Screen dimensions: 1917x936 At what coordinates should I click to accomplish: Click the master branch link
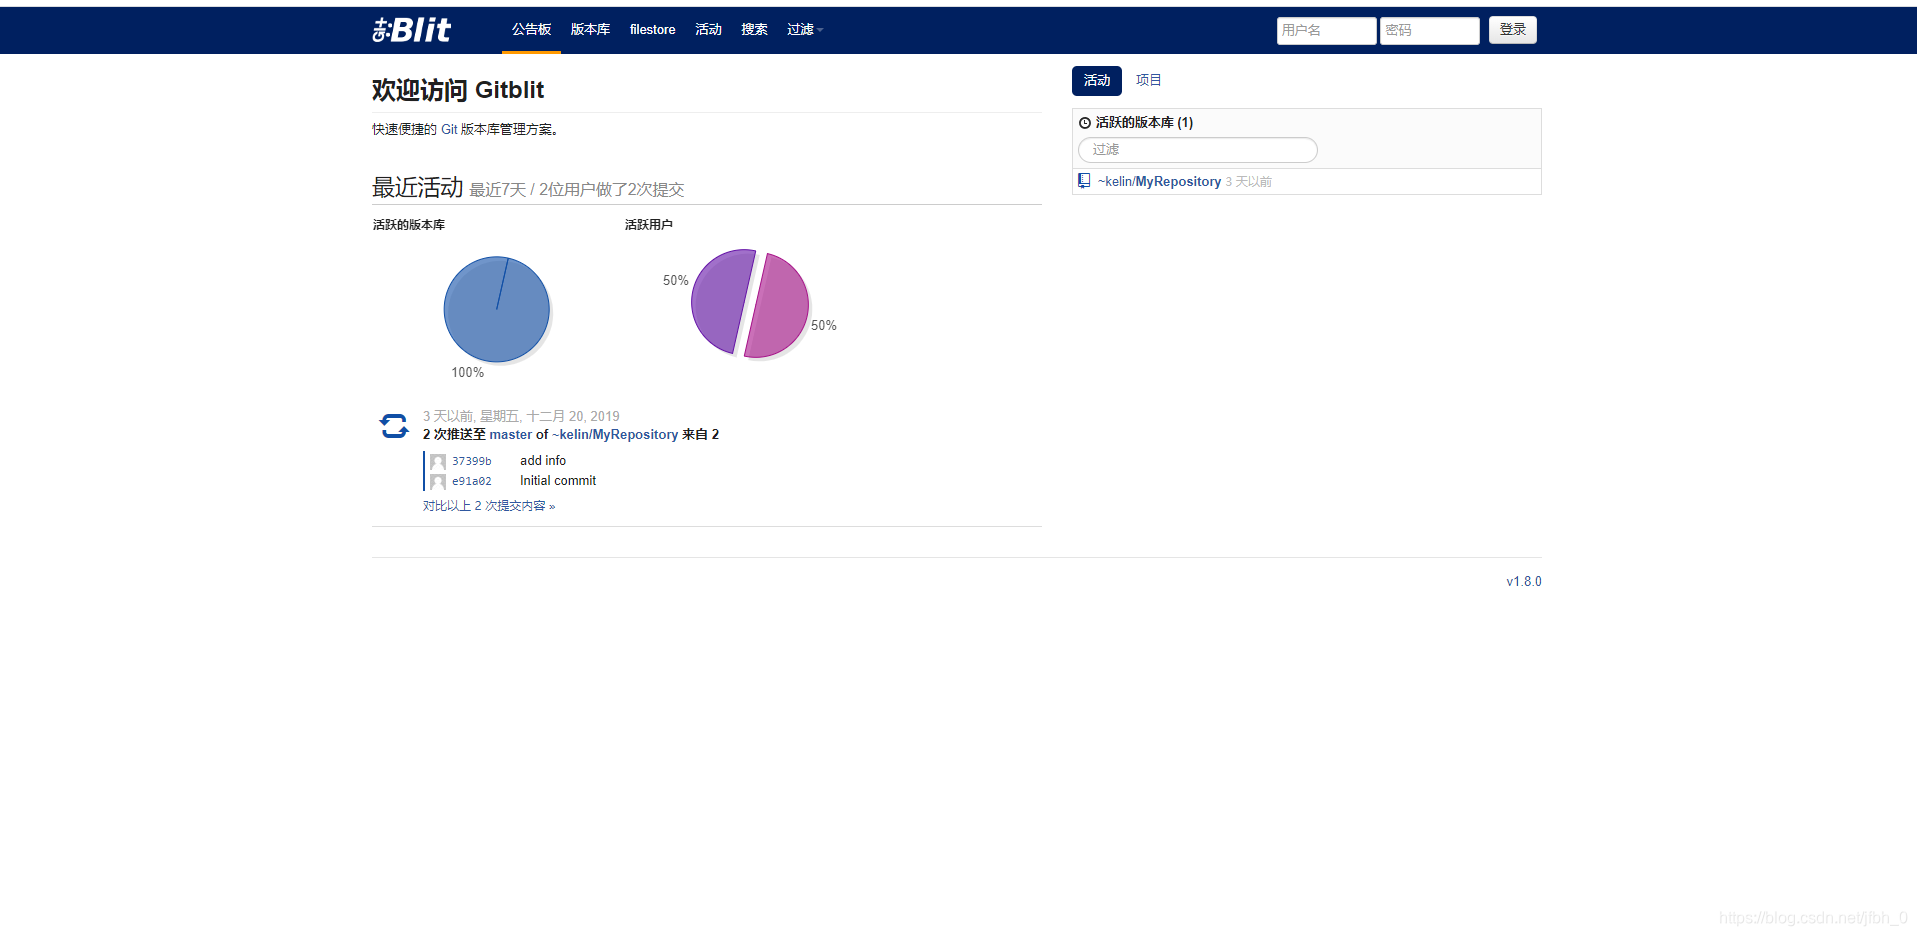510,435
